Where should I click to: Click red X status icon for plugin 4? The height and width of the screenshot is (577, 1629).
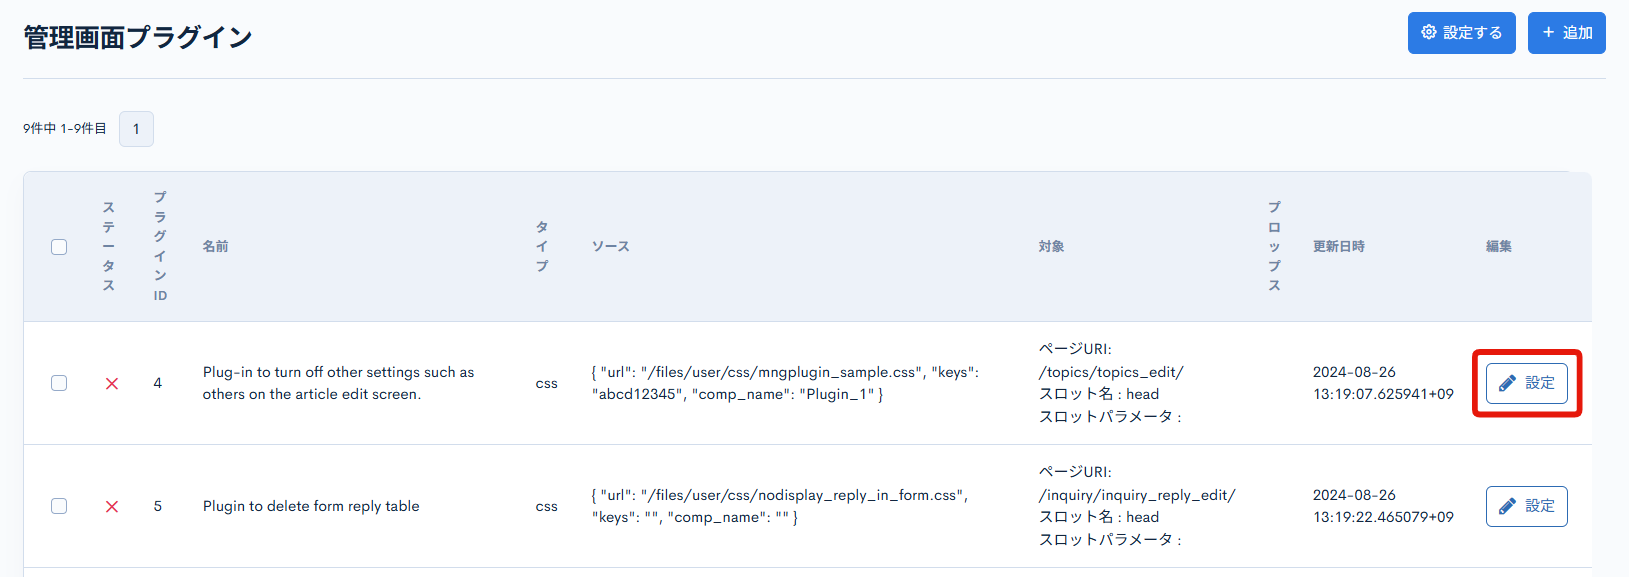click(x=112, y=384)
